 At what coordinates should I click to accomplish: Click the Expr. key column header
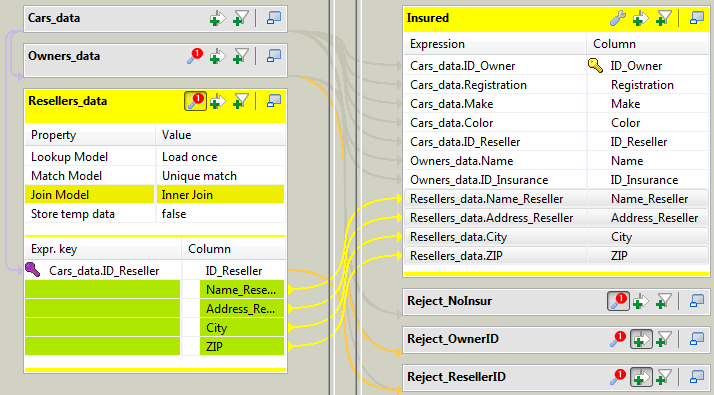click(x=103, y=249)
